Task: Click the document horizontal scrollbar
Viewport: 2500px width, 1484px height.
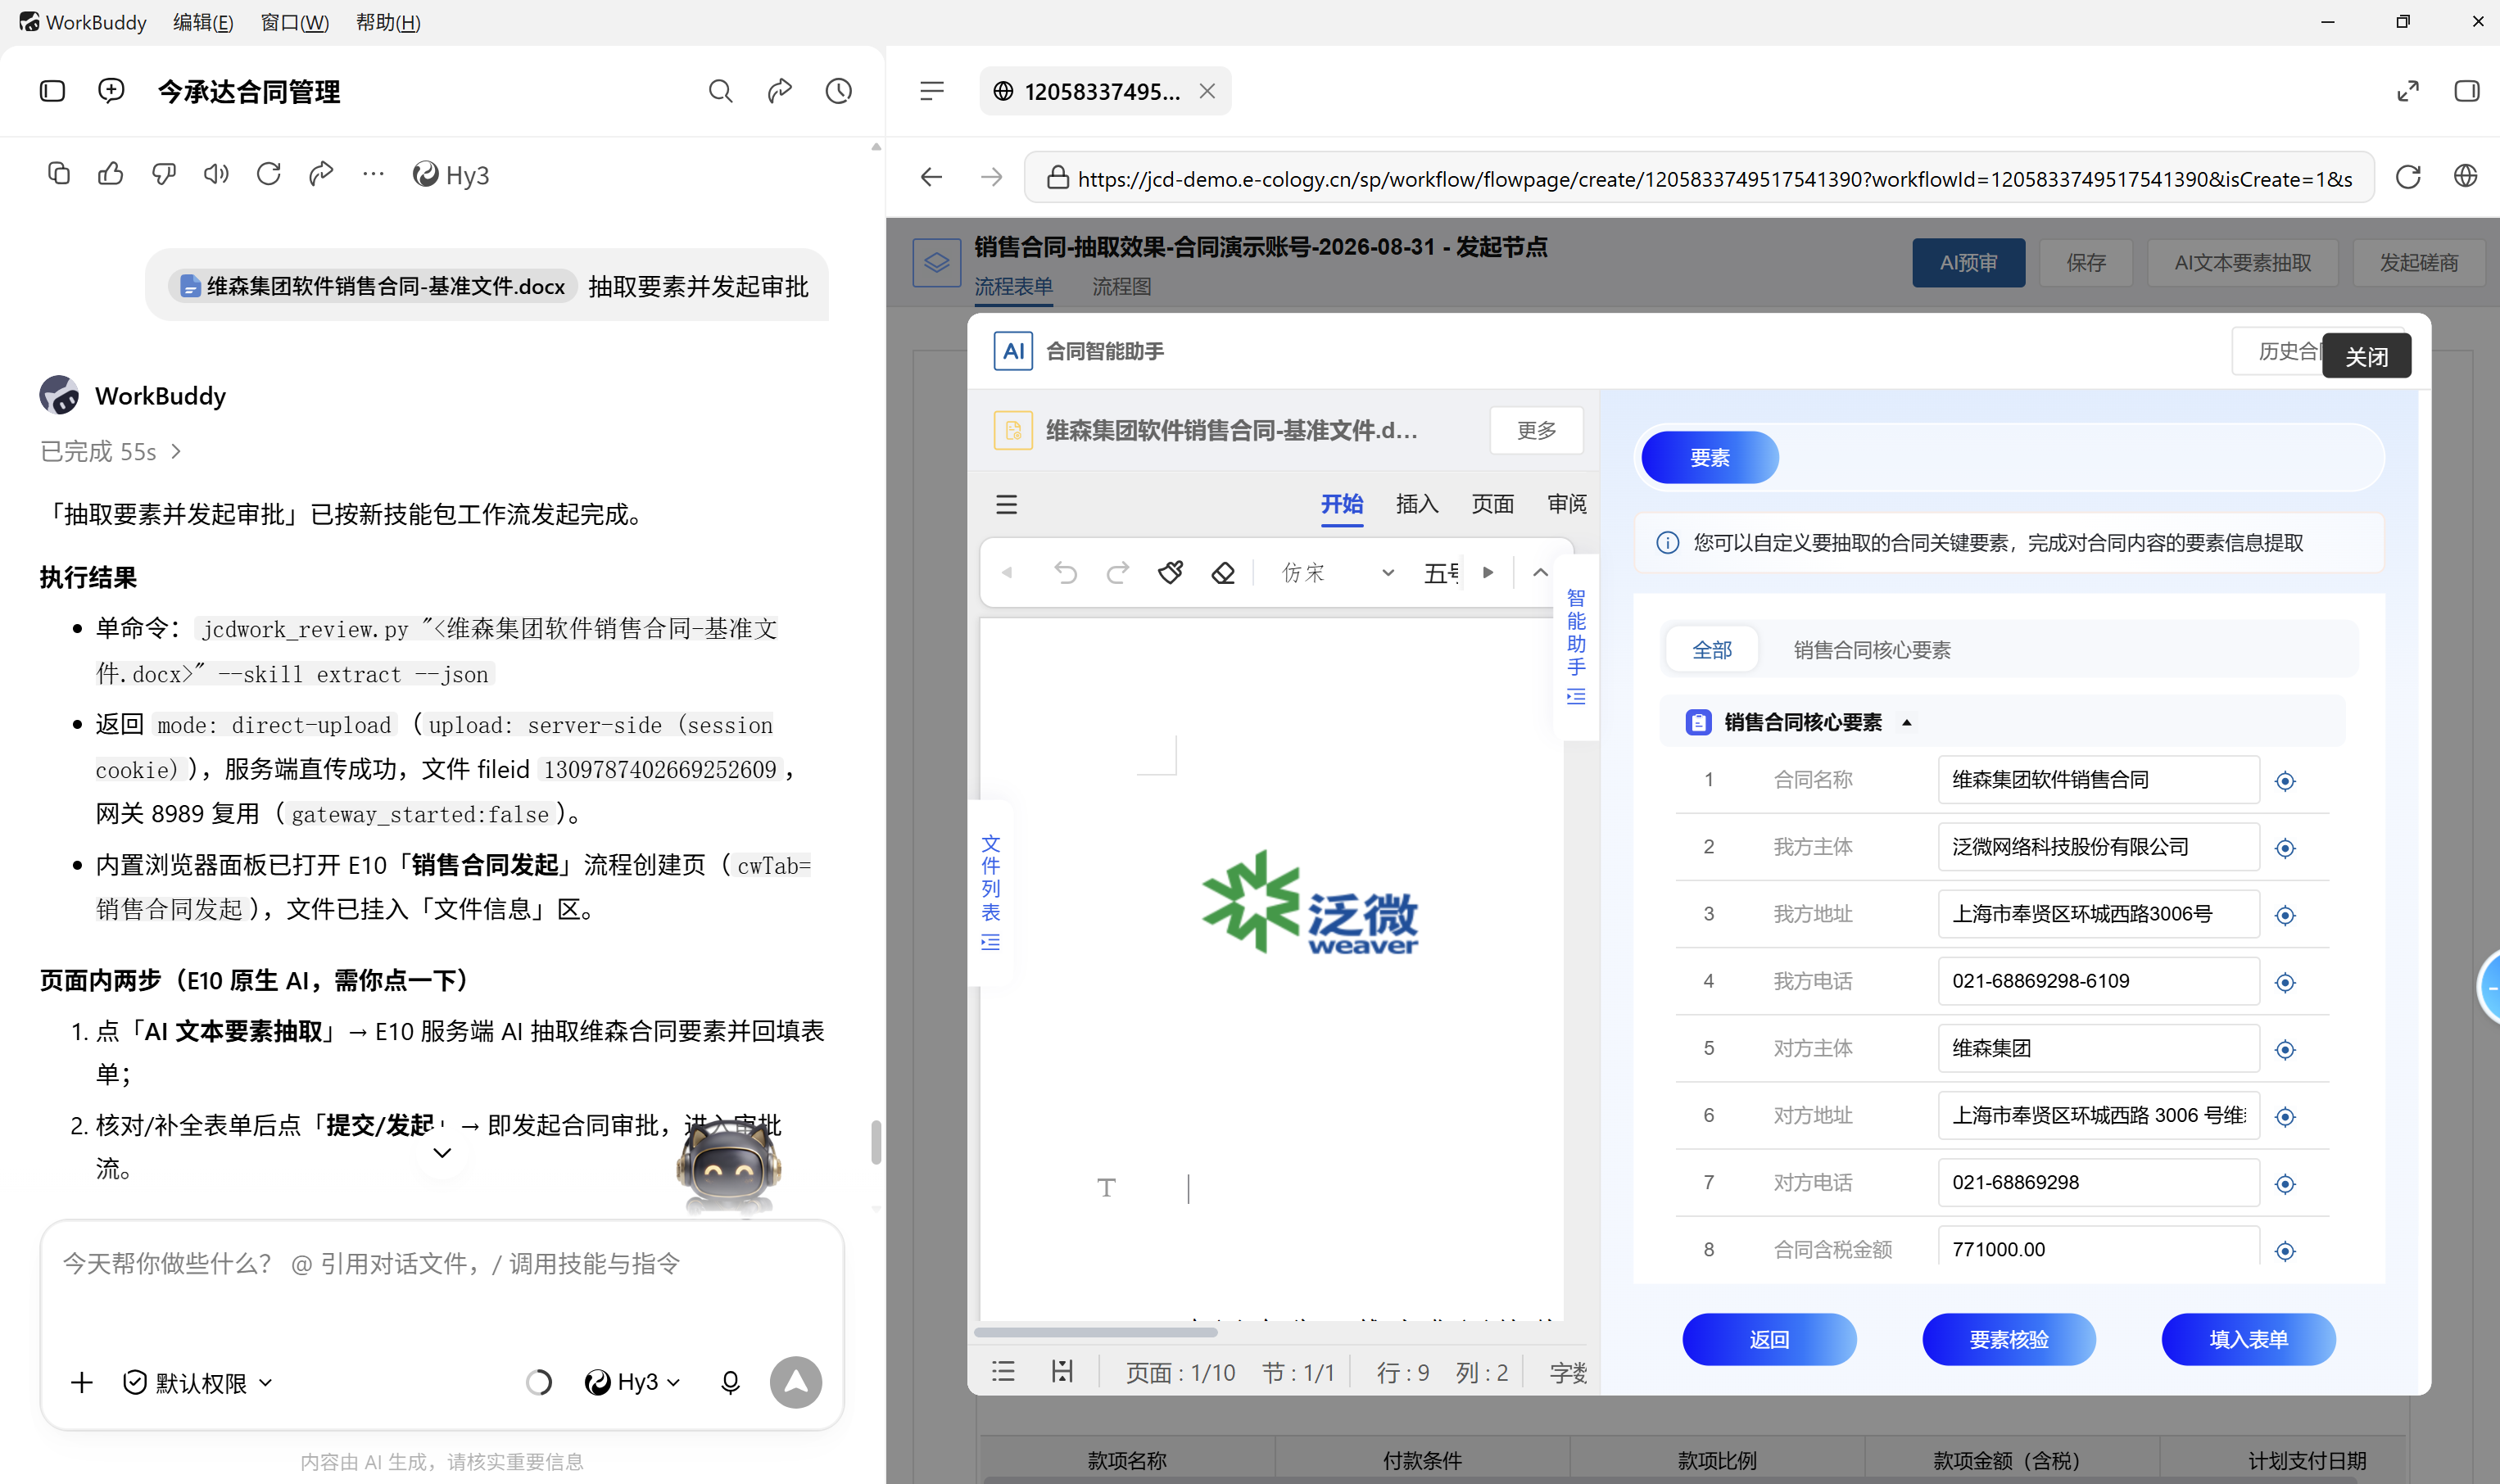Action: (x=1096, y=1331)
